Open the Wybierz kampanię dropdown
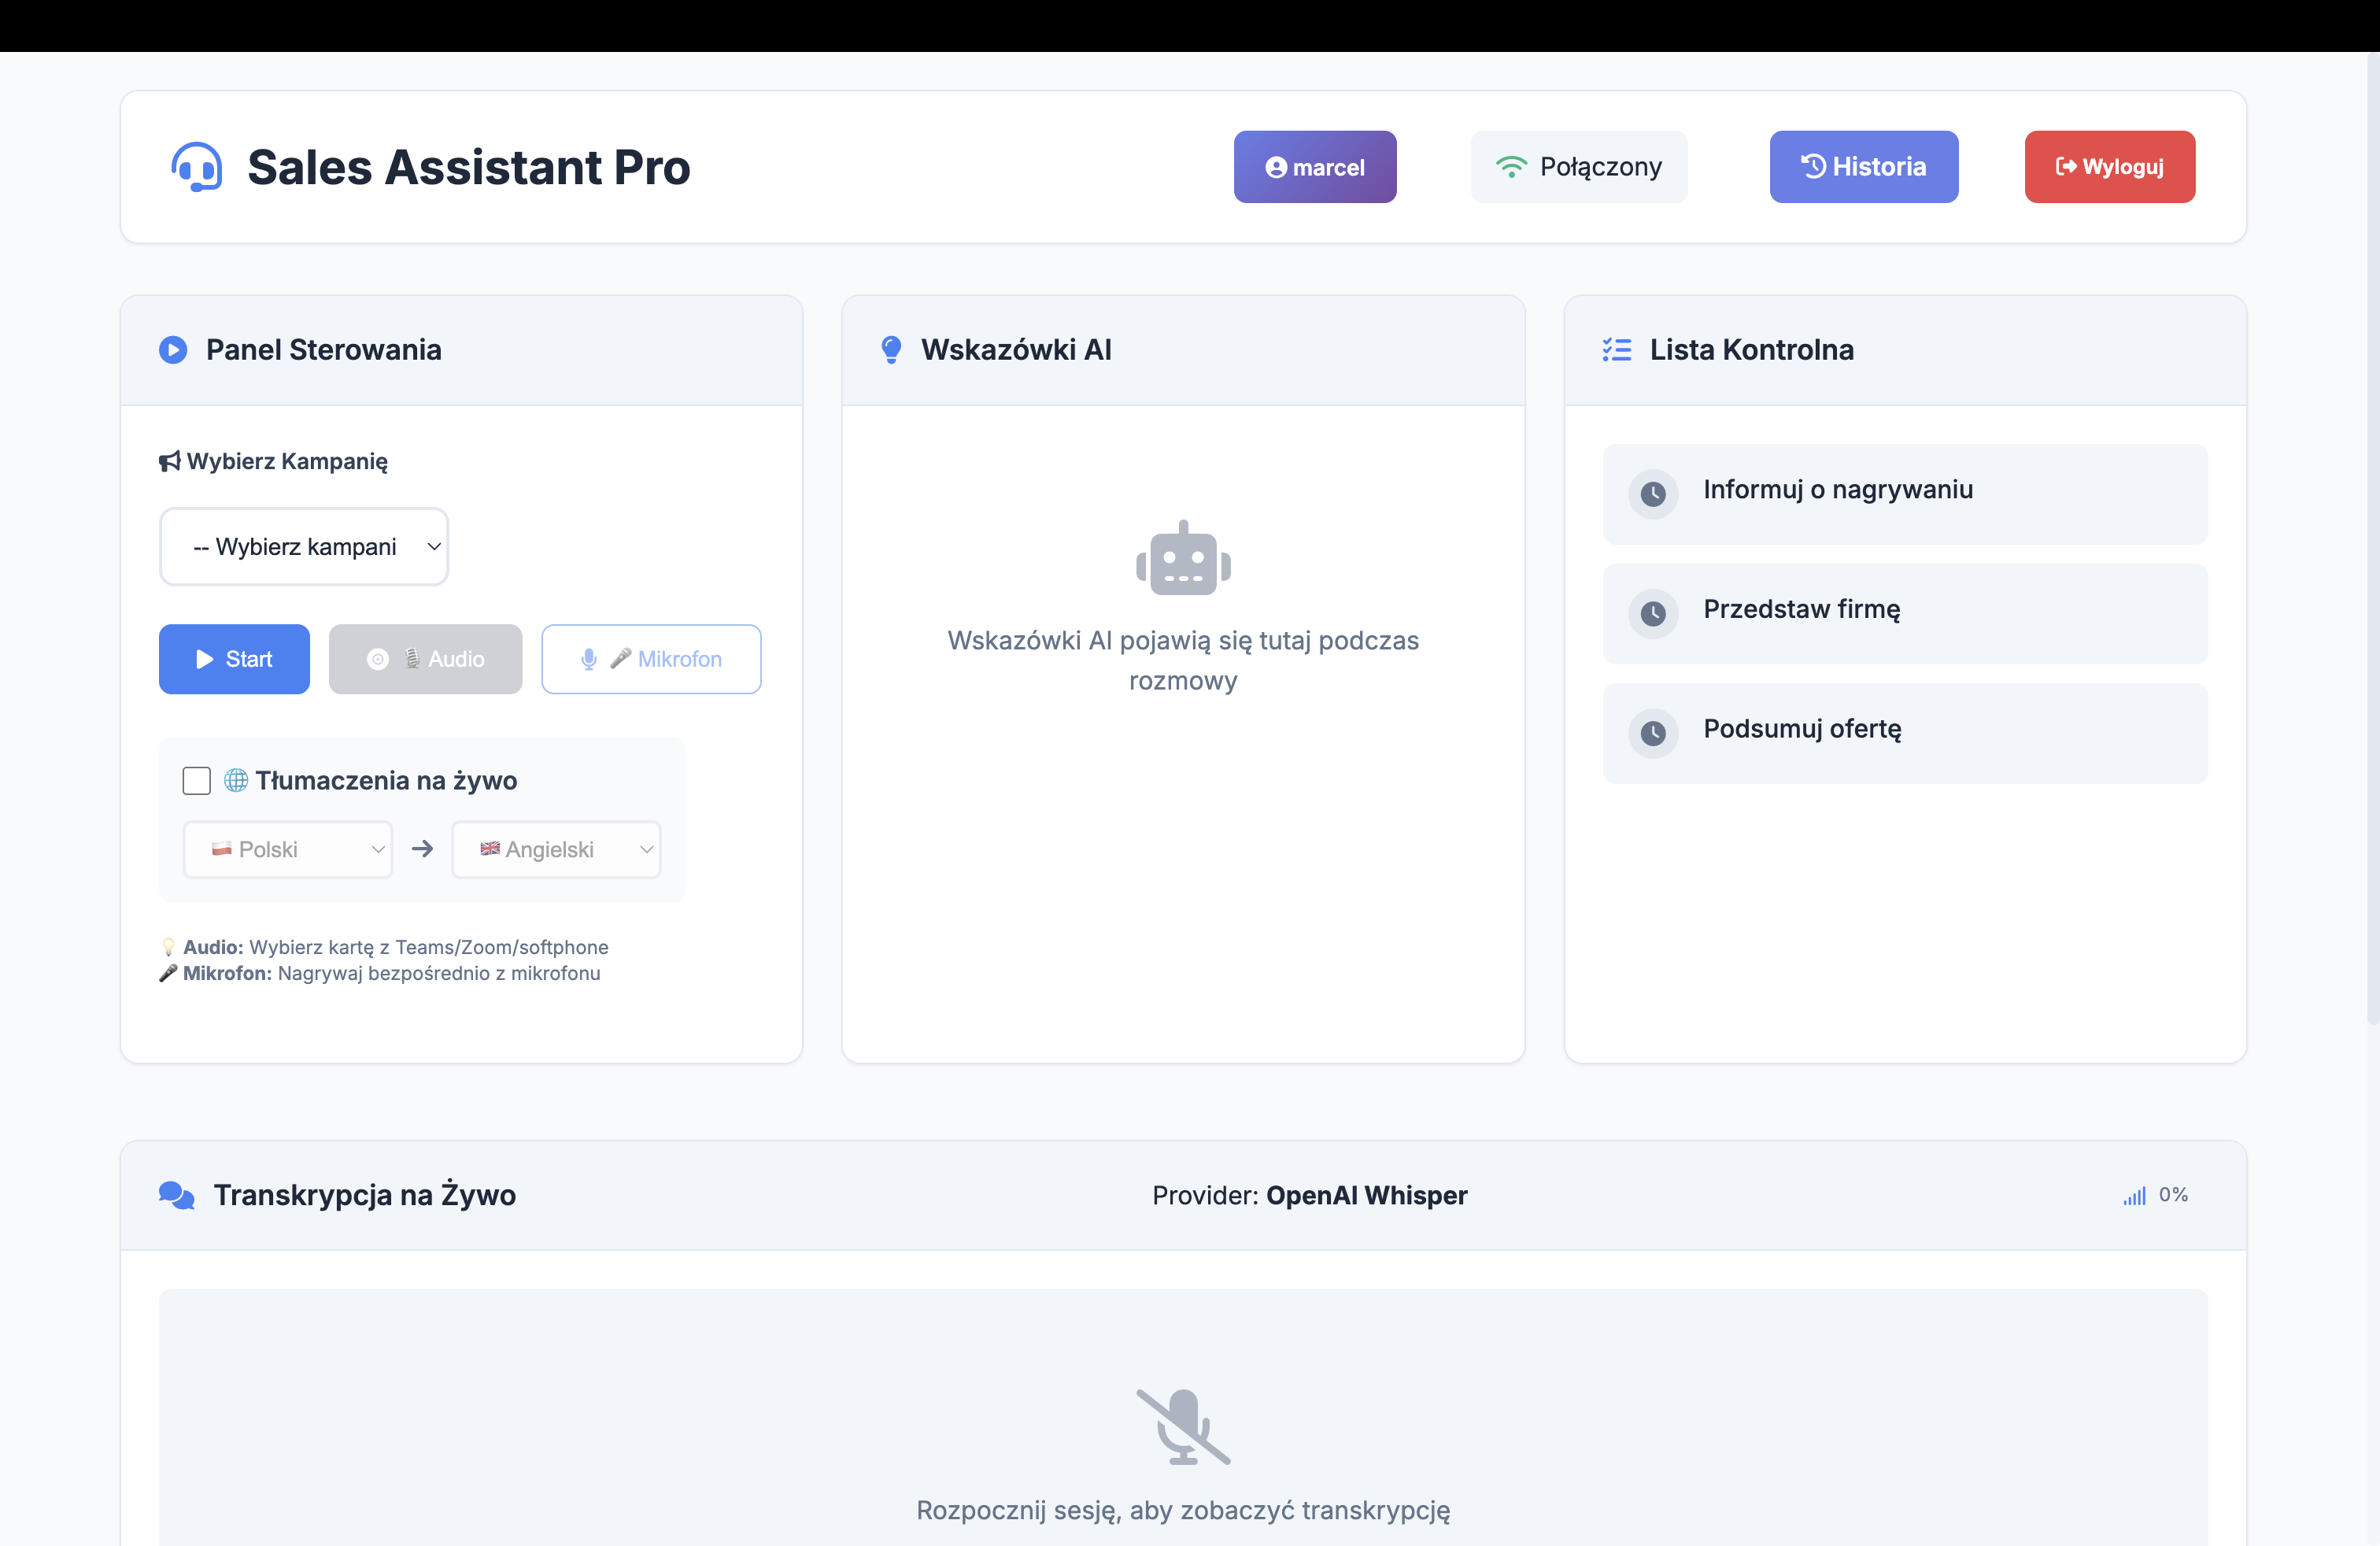 [304, 547]
